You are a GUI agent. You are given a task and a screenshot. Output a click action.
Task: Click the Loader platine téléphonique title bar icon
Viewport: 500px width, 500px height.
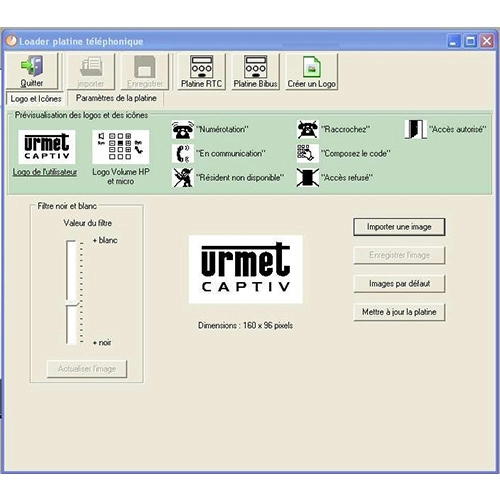tap(11, 41)
